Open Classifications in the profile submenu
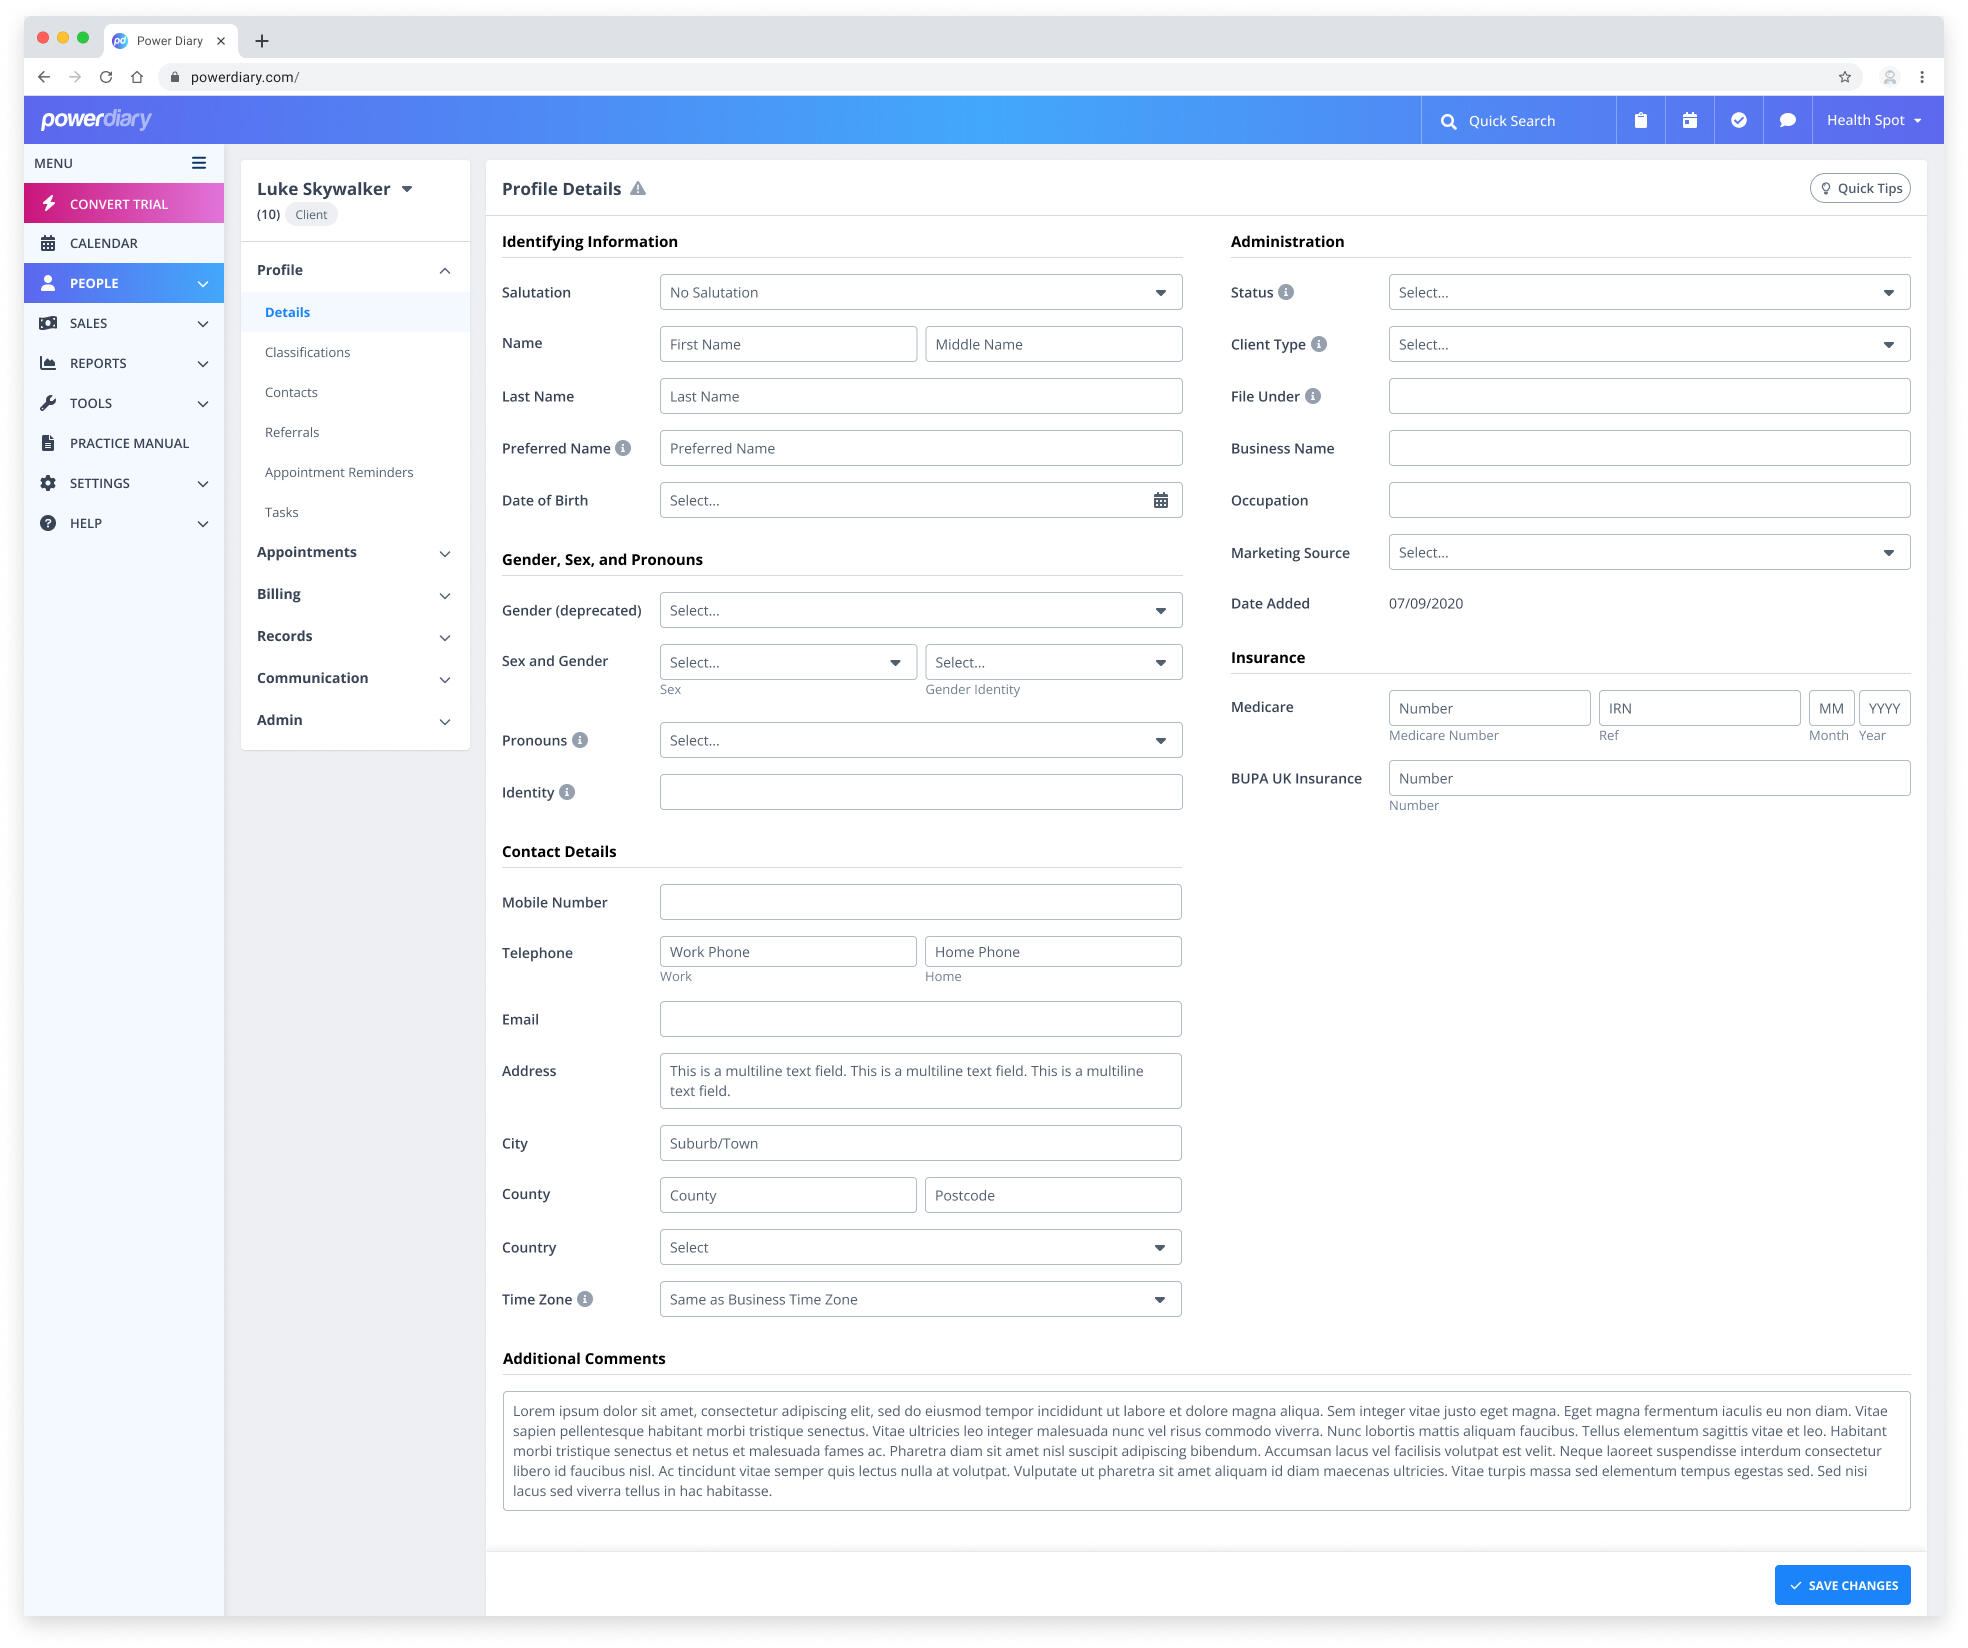 pyautogui.click(x=307, y=352)
